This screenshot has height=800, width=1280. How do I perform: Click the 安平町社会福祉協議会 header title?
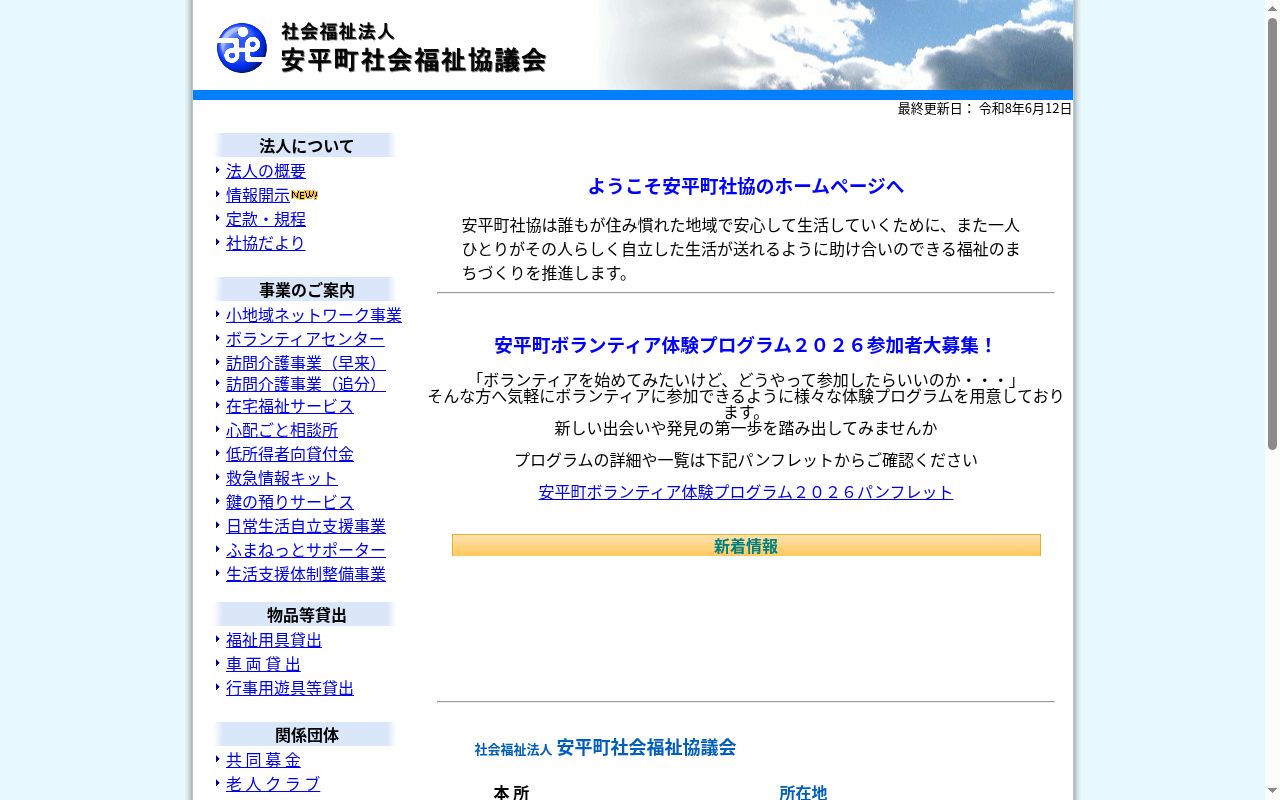[414, 60]
